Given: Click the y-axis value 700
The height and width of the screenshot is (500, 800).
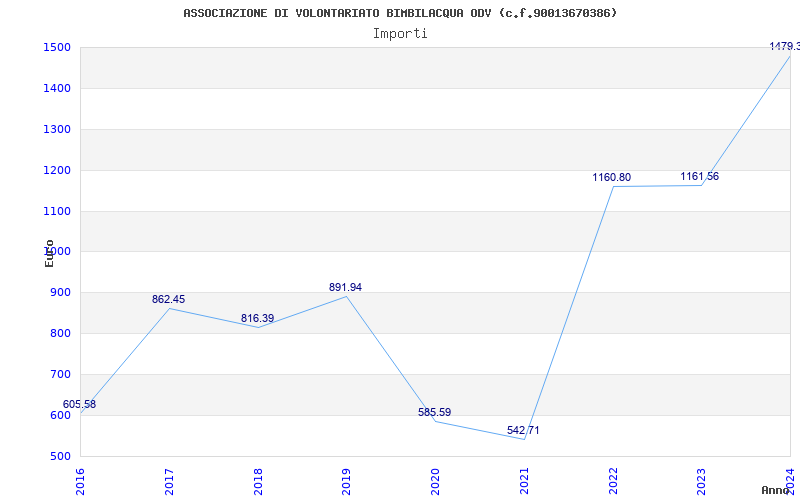Looking at the screenshot, I should click(x=61, y=374).
